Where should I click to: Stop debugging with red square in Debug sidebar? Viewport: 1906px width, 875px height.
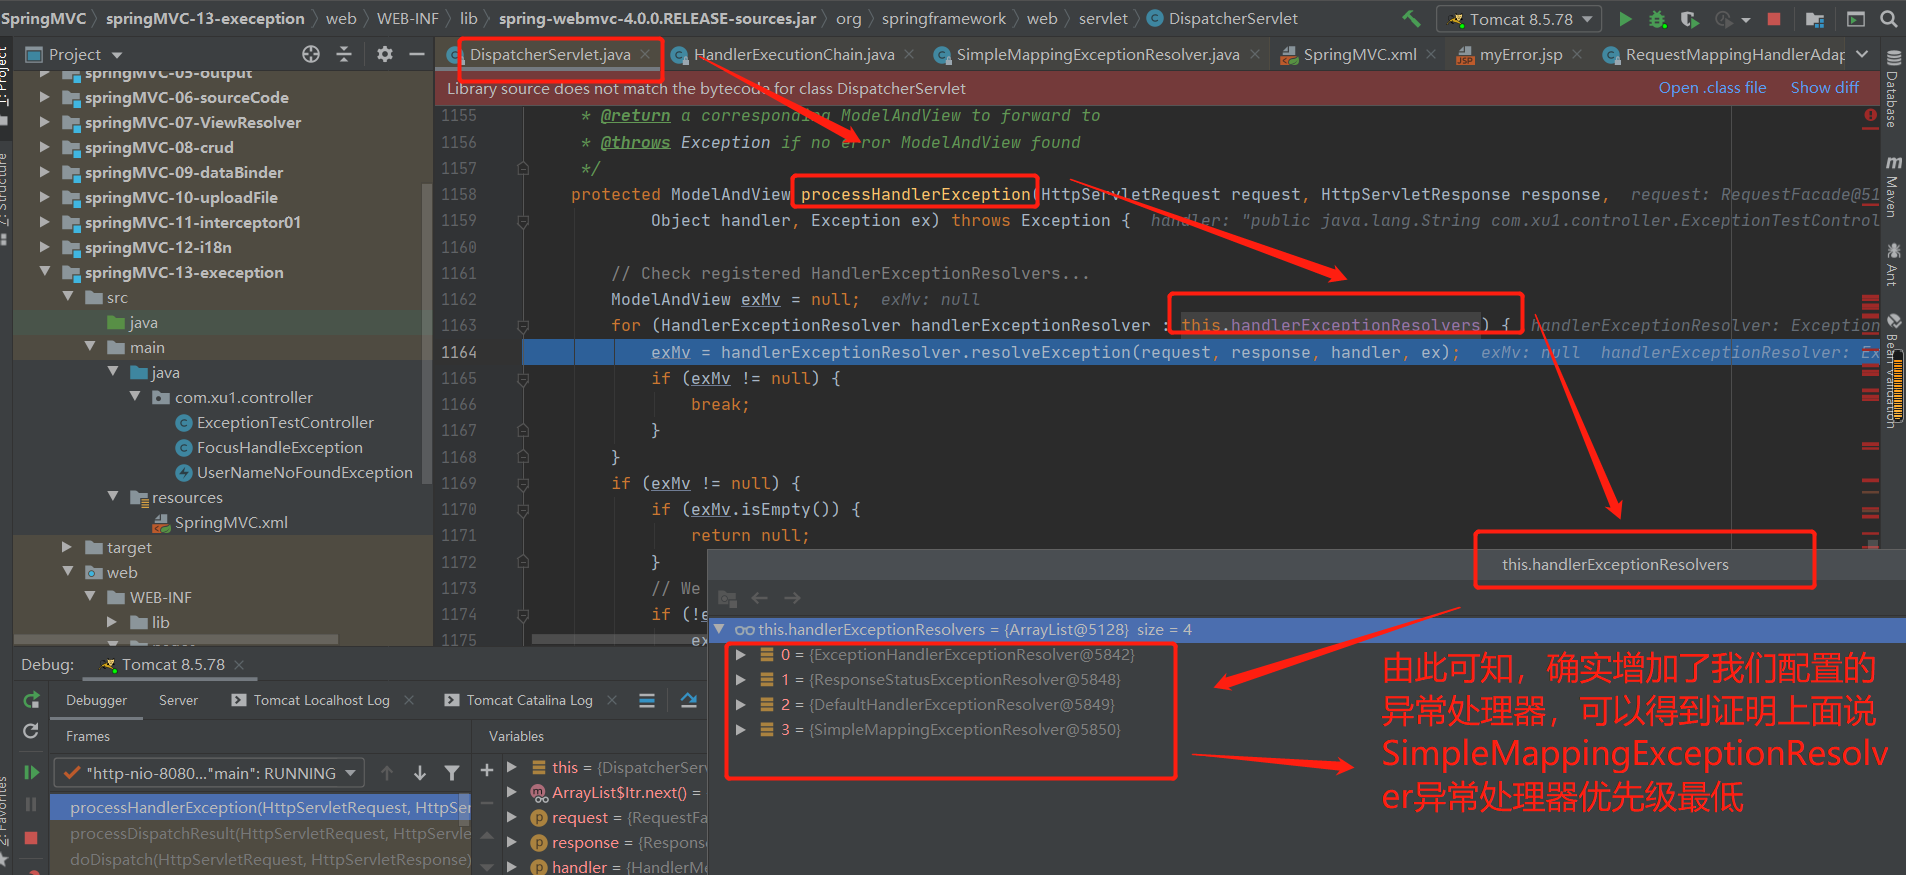coord(31,838)
